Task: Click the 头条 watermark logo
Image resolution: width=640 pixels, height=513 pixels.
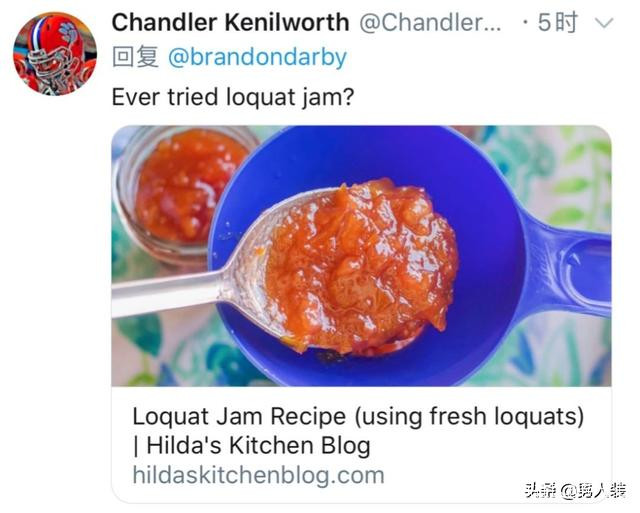Action: point(540,490)
